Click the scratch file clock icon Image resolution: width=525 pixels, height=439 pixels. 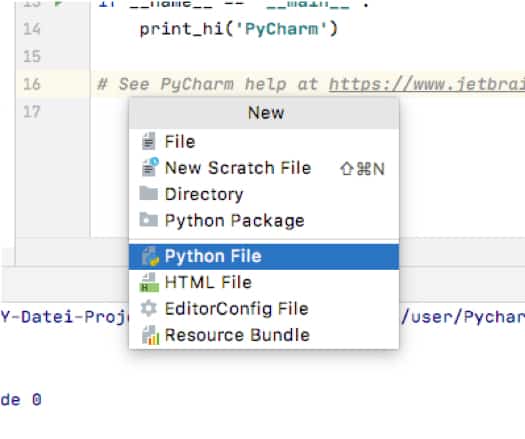pyautogui.click(x=149, y=167)
